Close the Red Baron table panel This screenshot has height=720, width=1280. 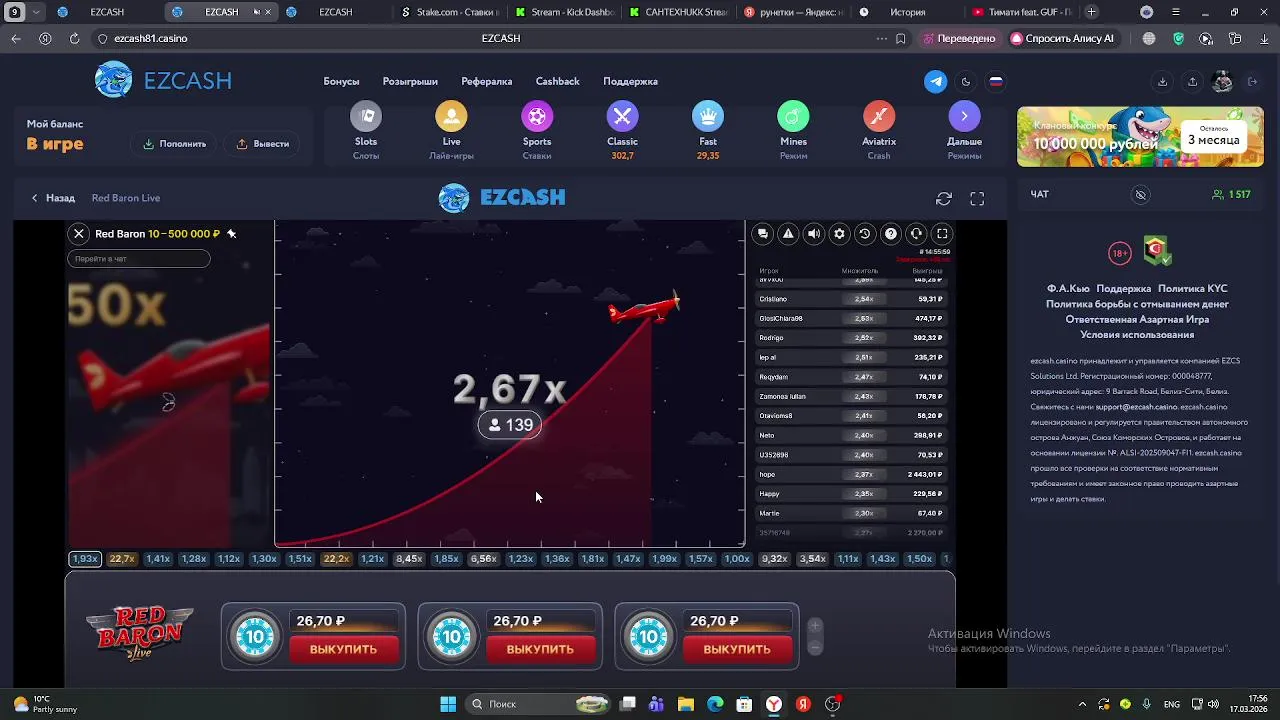pyautogui.click(x=78, y=234)
